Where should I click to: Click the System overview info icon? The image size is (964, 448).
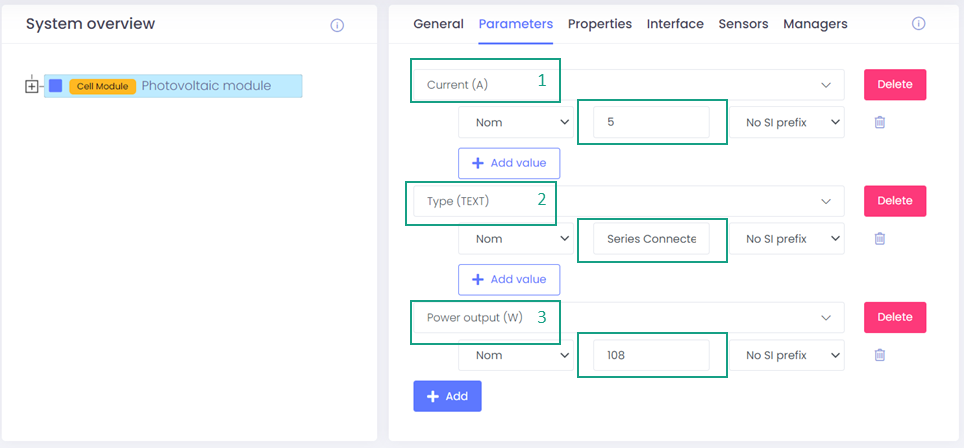[x=337, y=25]
